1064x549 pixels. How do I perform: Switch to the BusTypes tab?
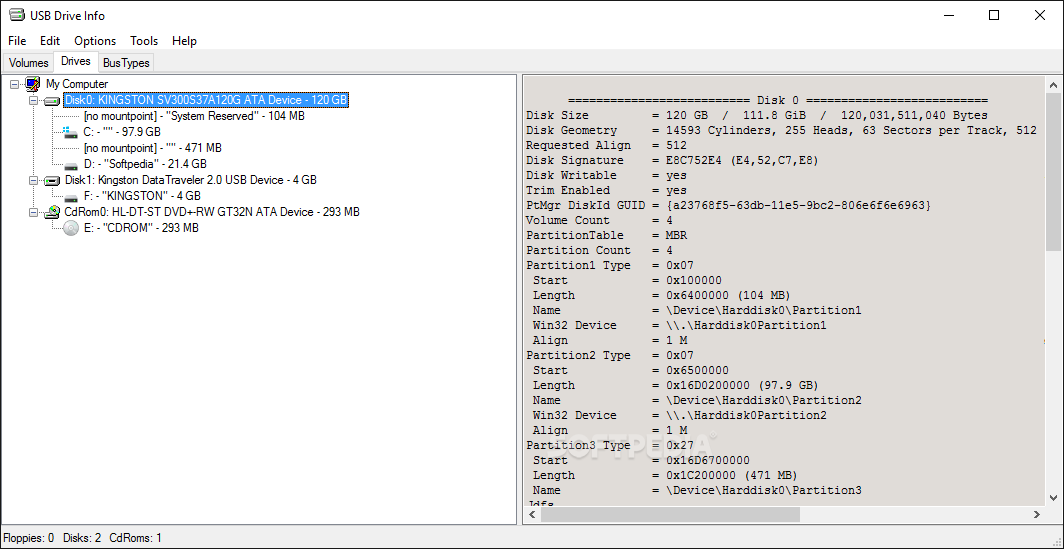click(x=126, y=62)
